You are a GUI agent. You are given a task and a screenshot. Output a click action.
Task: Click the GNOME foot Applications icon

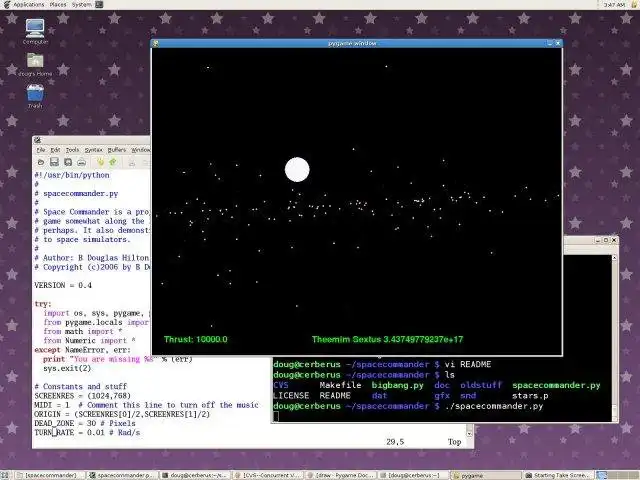6,4
